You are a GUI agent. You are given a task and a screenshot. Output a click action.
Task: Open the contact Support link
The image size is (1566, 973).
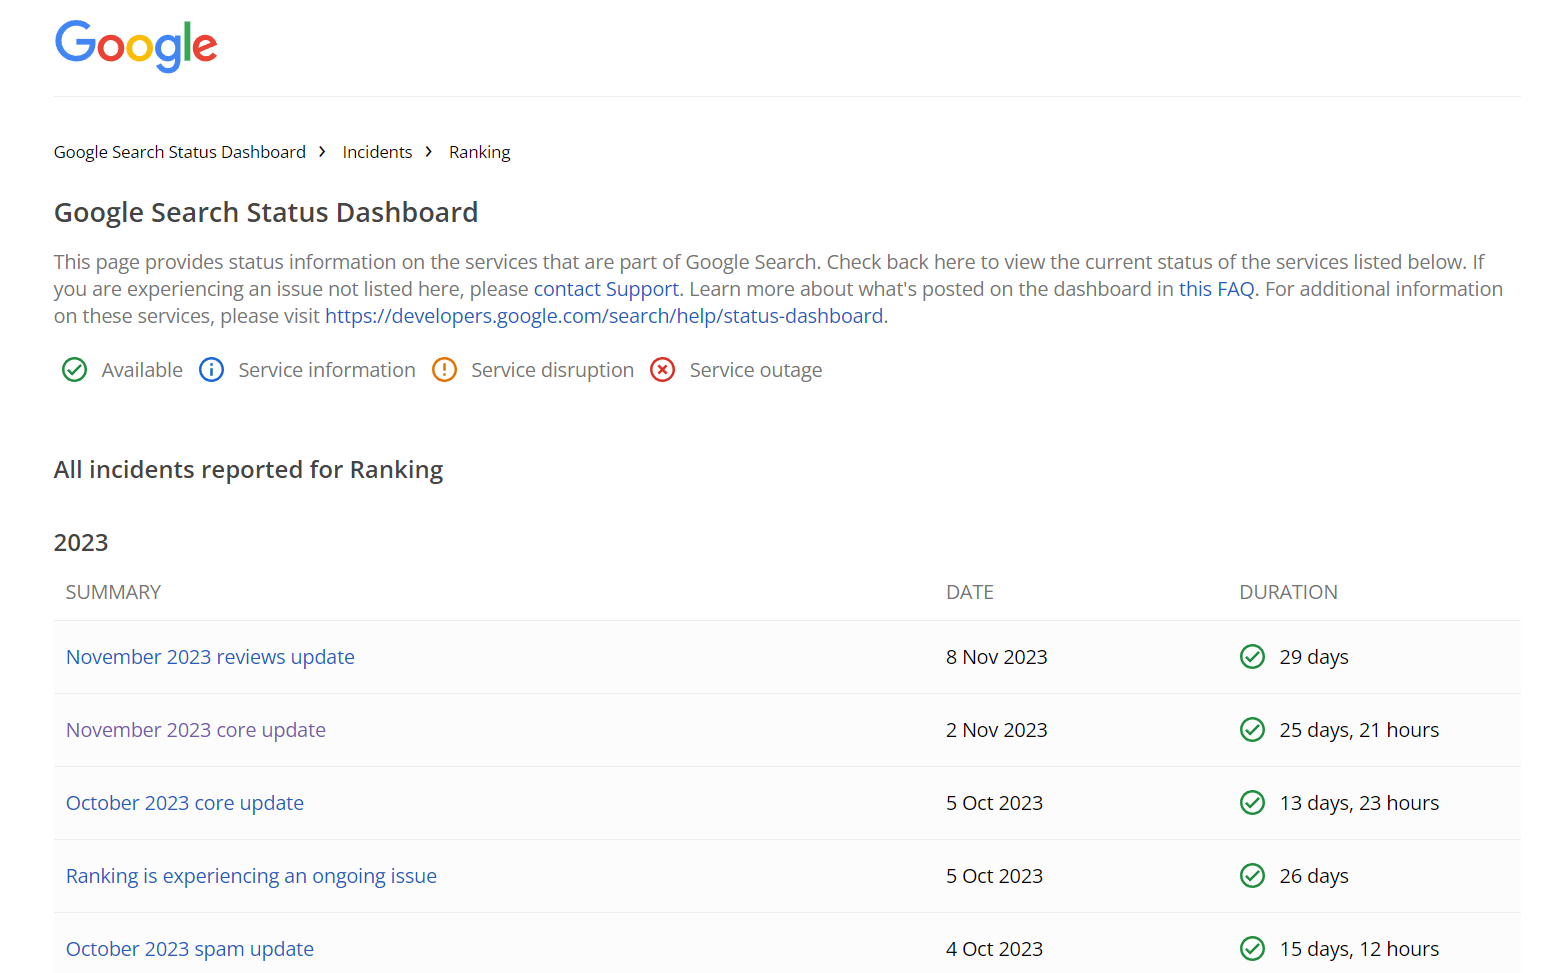click(x=606, y=289)
